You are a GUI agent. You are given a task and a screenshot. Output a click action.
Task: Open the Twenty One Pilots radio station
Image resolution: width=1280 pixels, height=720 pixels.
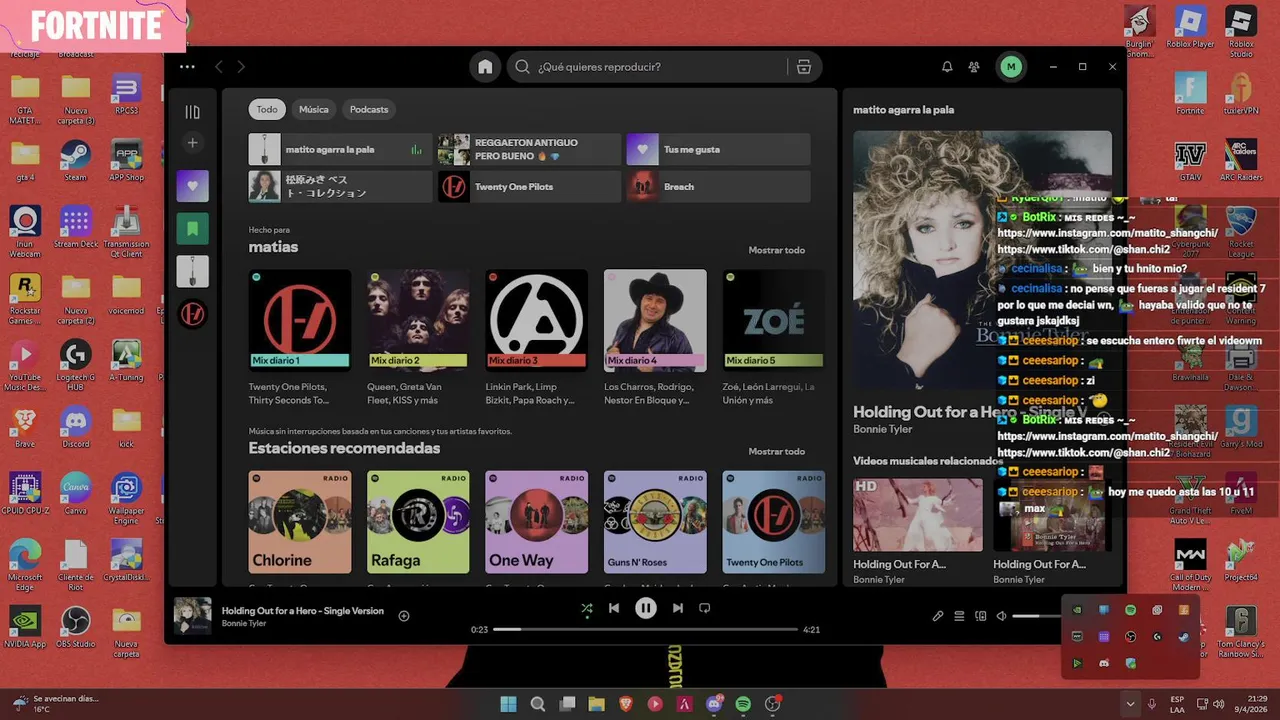[773, 522]
